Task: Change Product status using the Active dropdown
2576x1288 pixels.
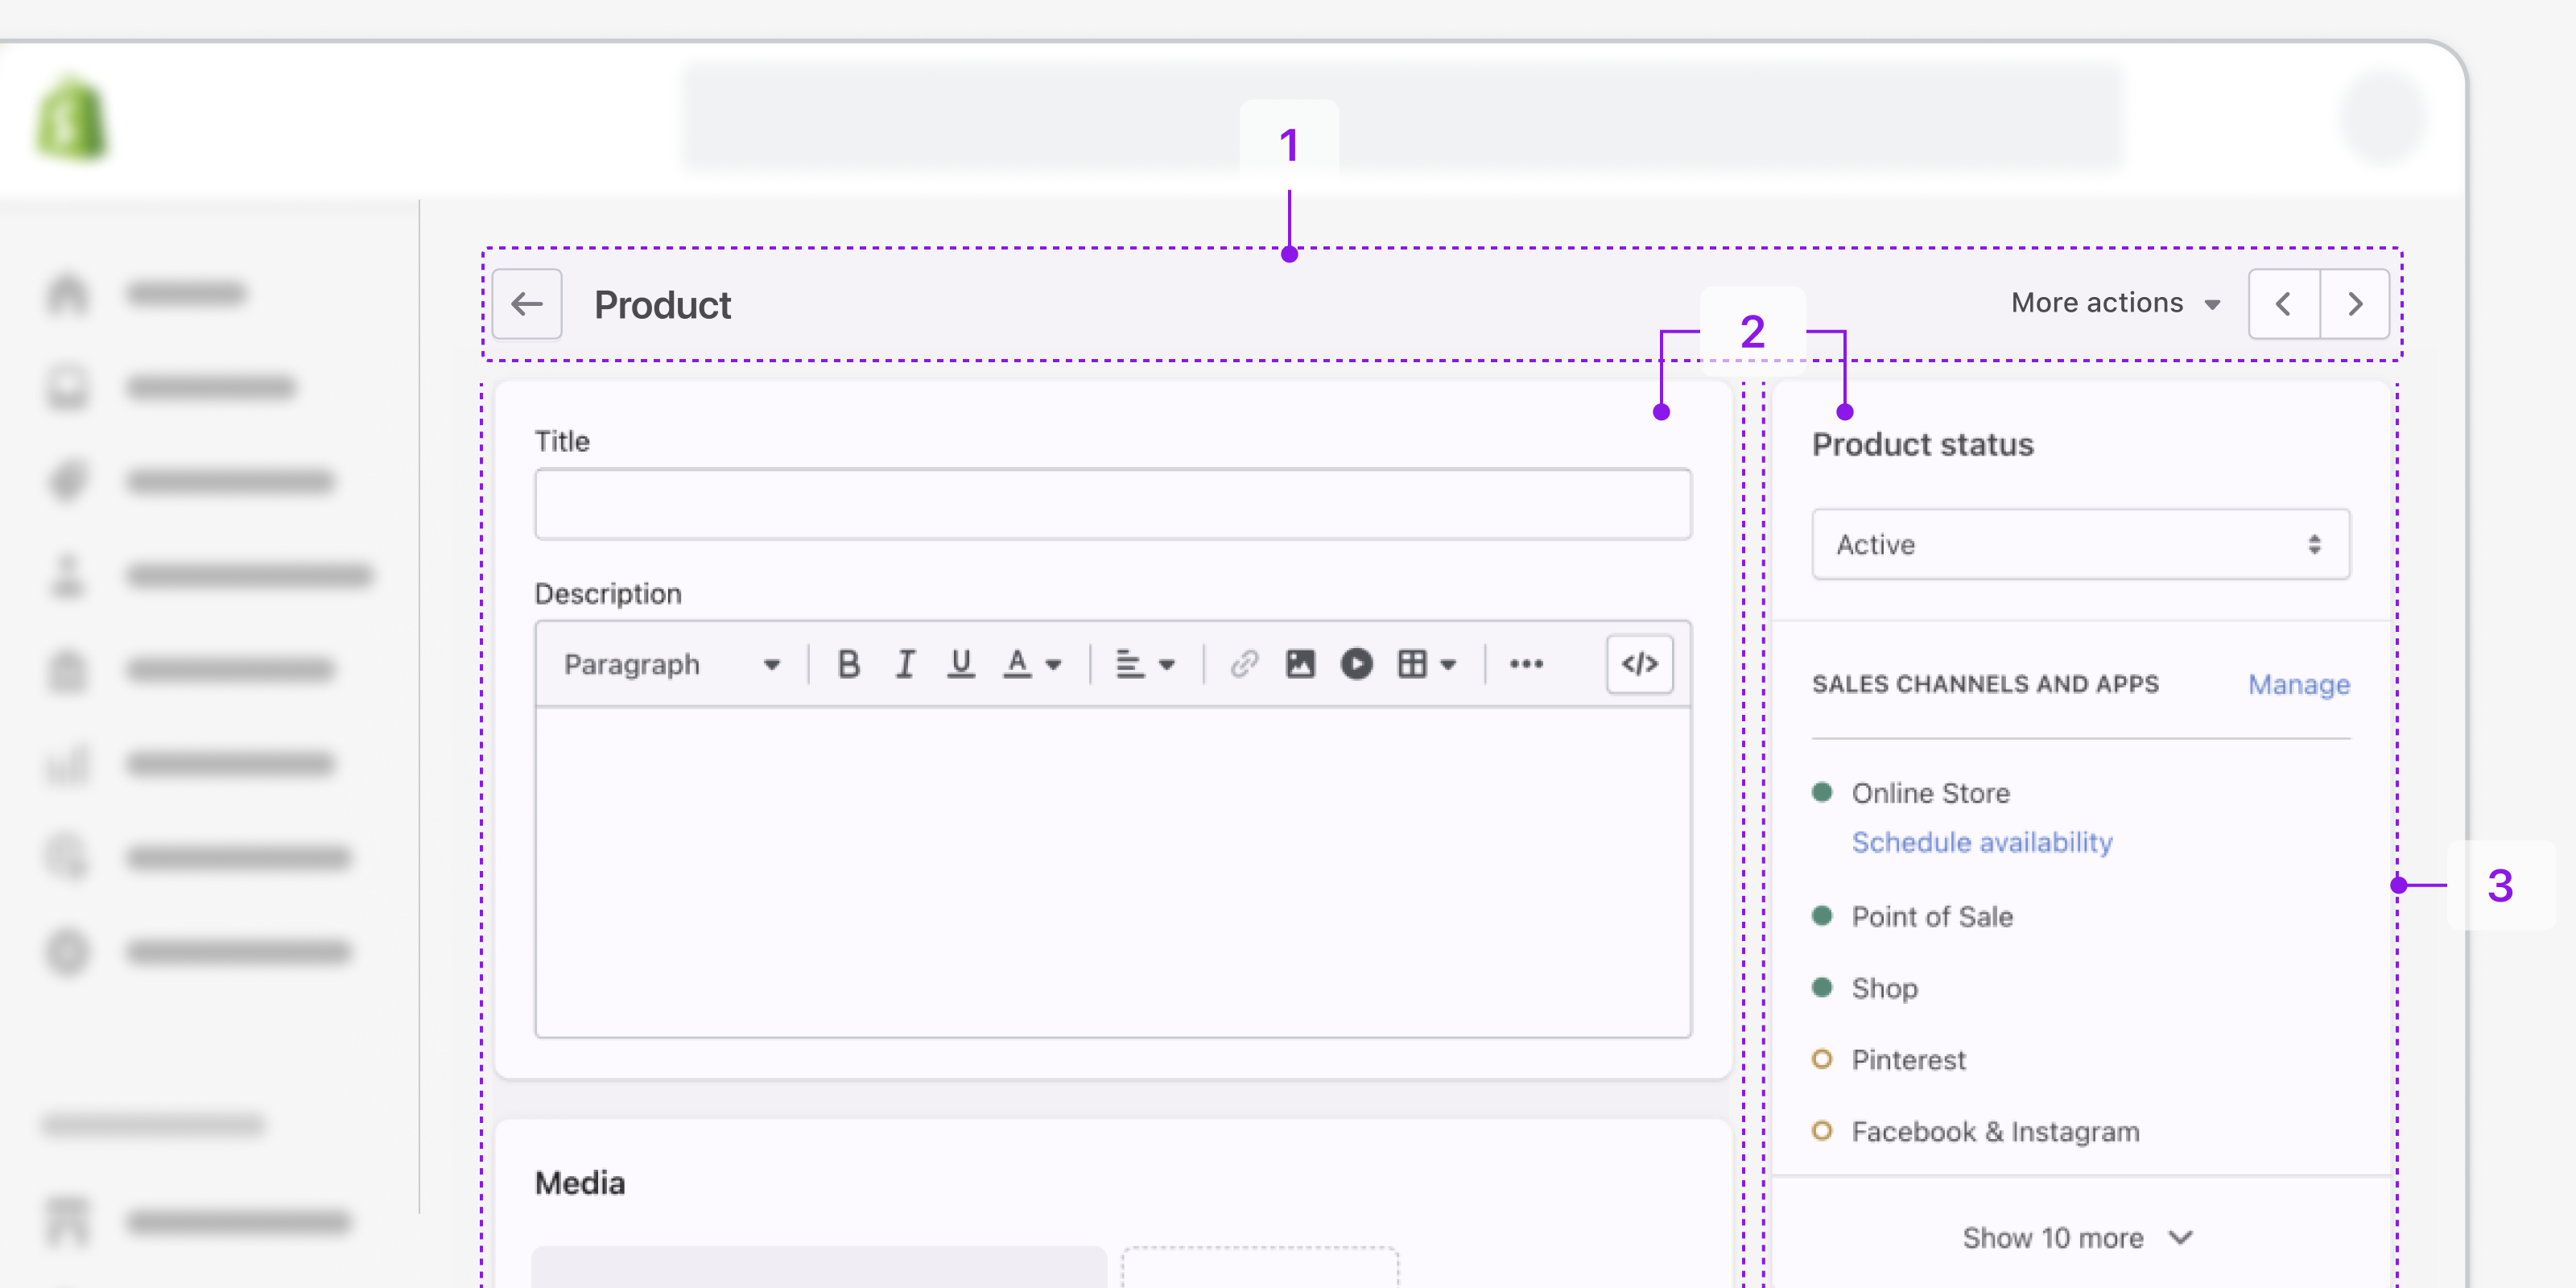Action: 2080,544
